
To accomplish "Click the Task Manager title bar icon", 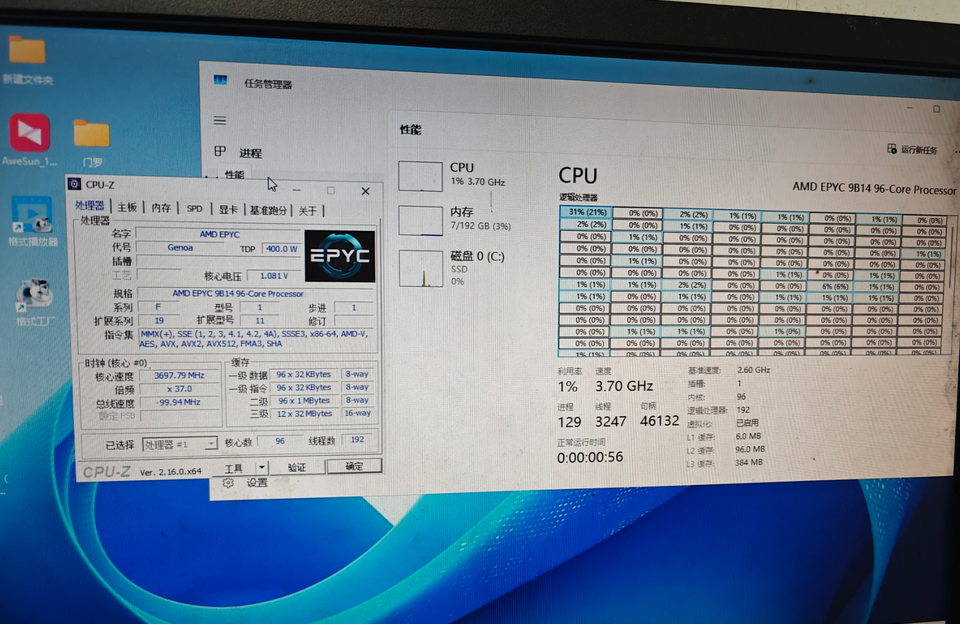I will (x=220, y=80).
